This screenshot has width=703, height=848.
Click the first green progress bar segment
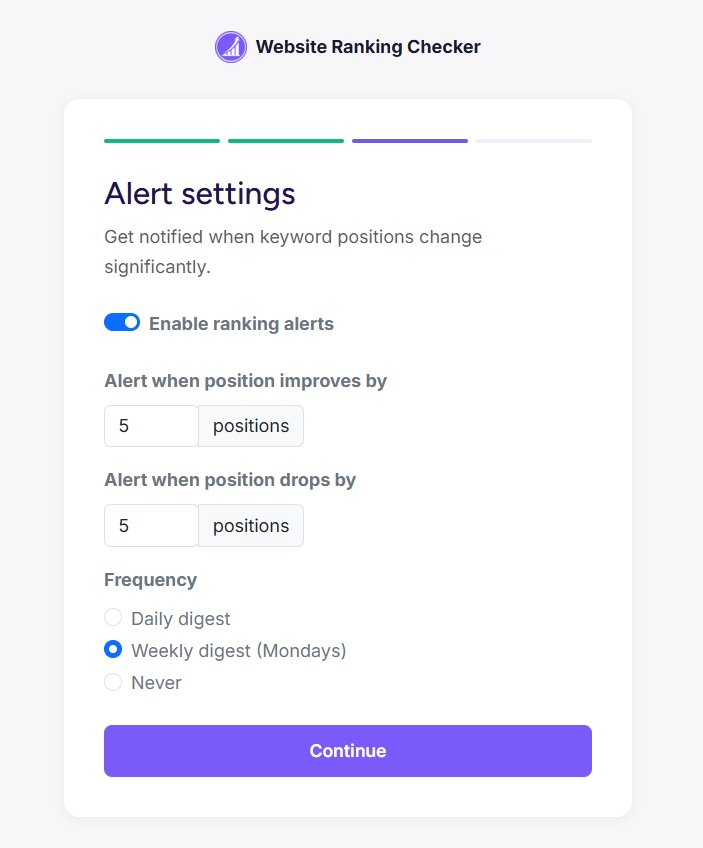coord(161,140)
